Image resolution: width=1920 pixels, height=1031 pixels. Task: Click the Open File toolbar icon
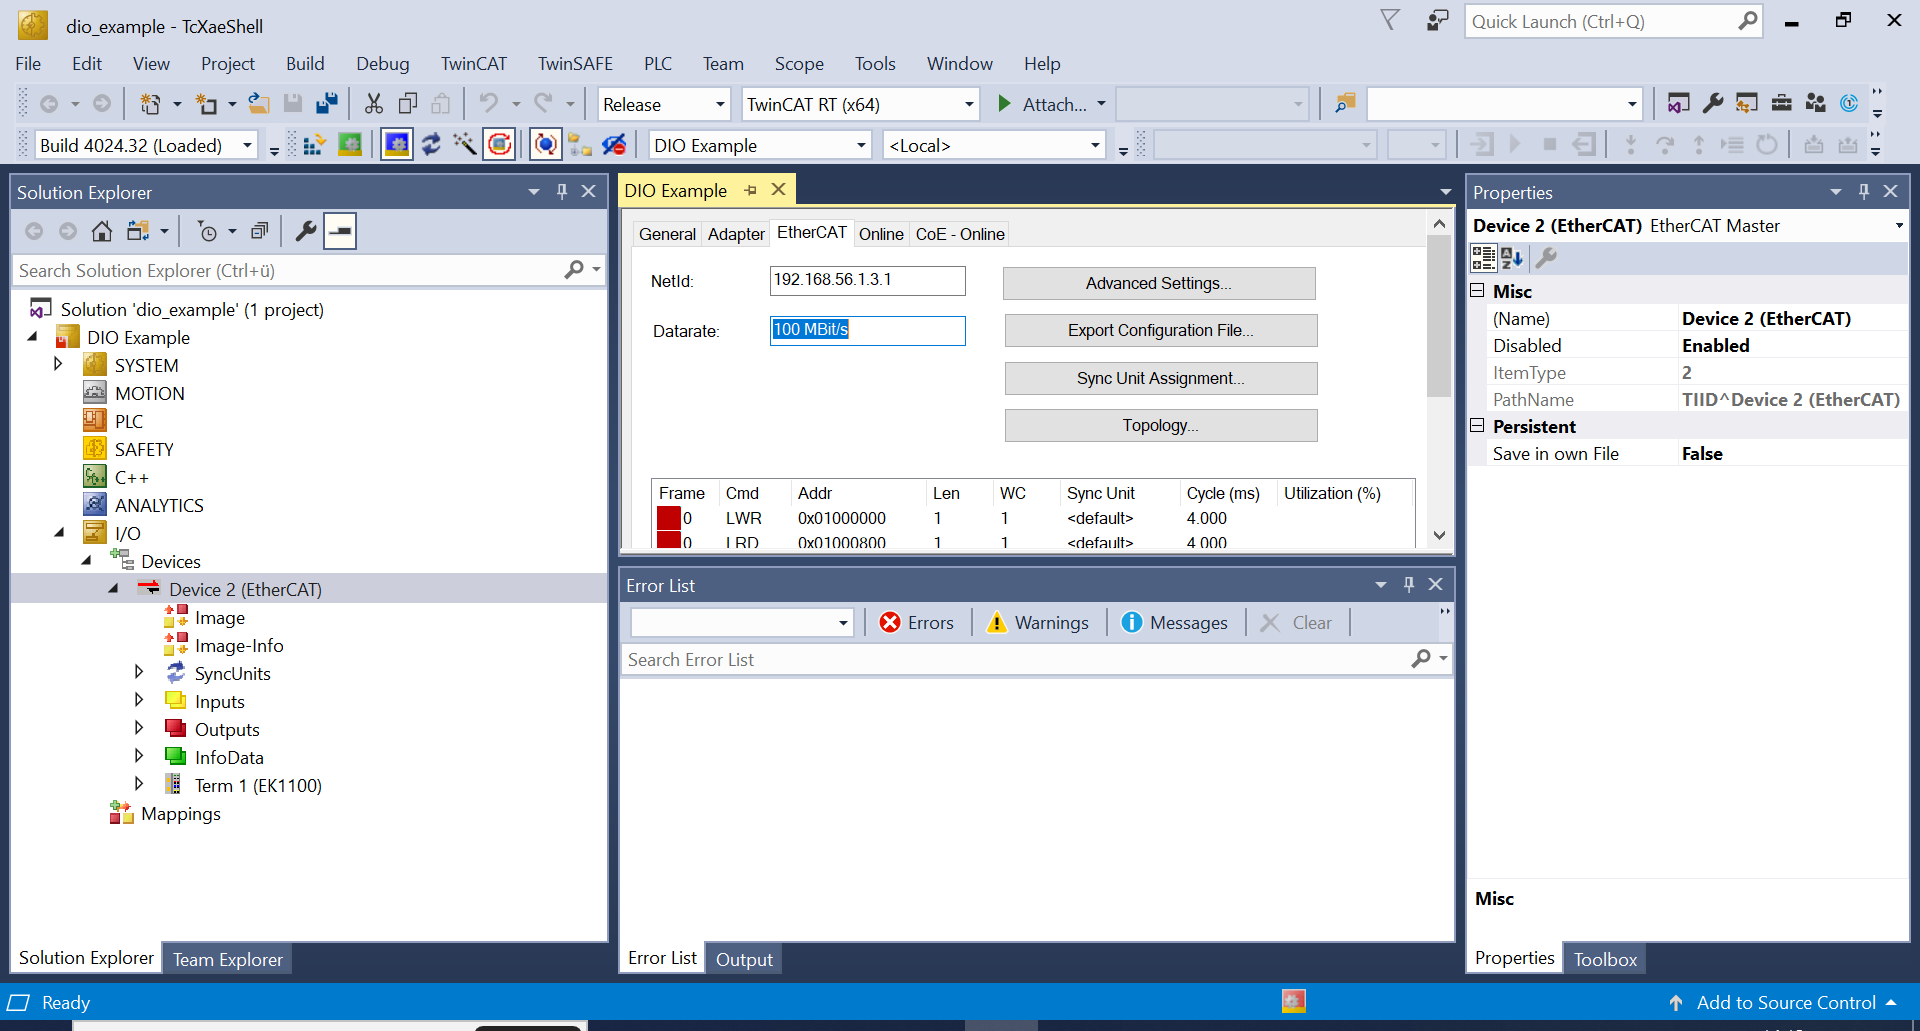click(x=259, y=104)
